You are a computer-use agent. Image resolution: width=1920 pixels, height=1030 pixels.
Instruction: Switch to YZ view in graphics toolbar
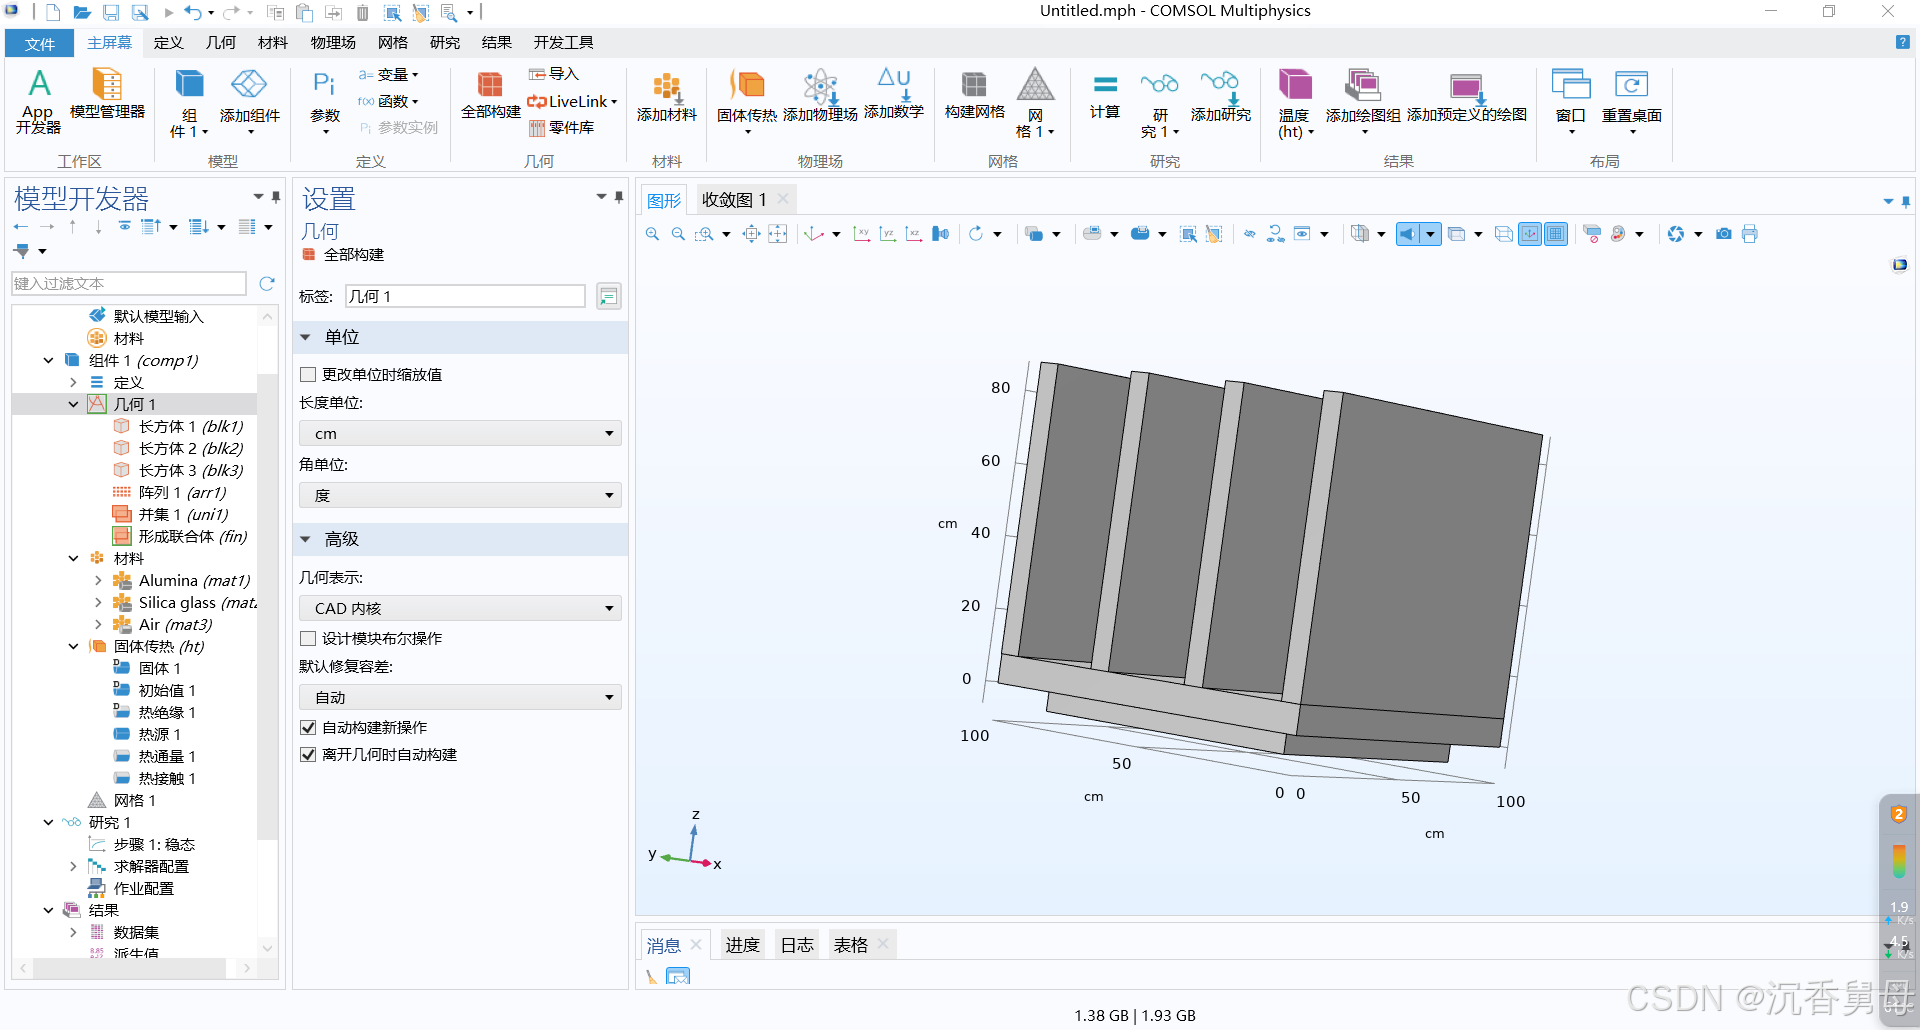tap(887, 234)
